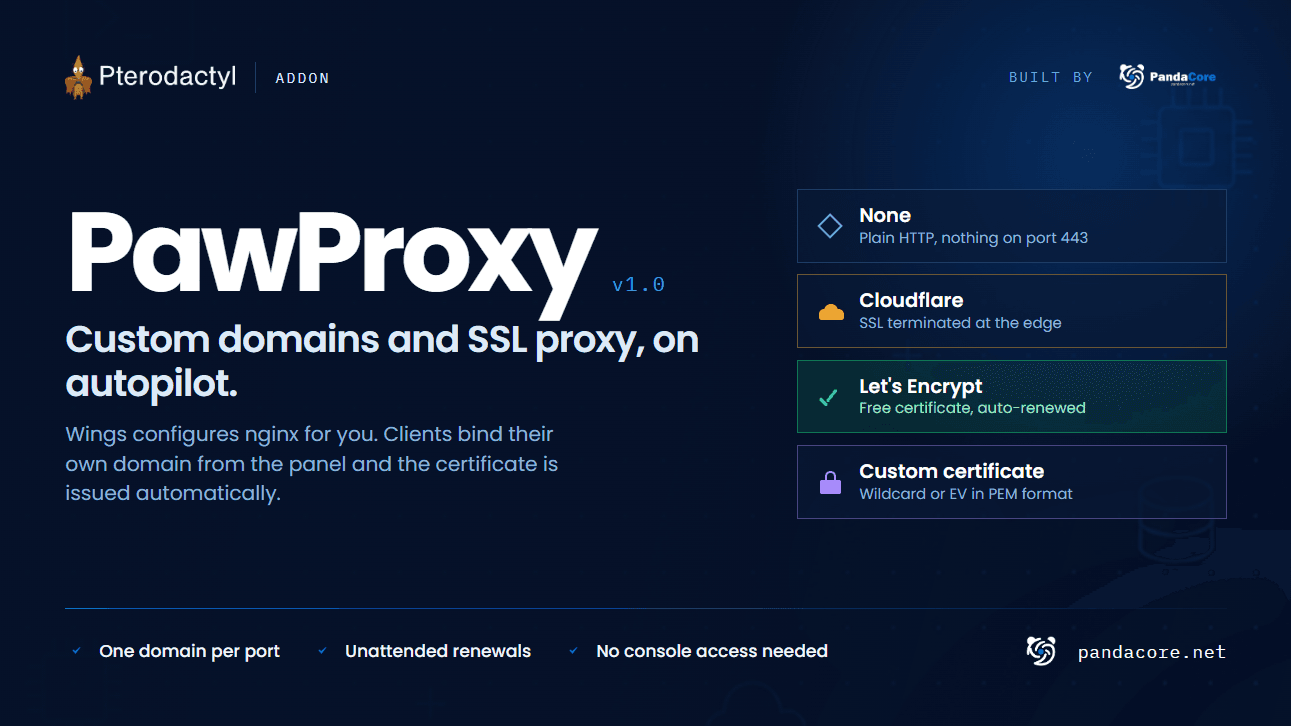Click the v1.0 version label
This screenshot has height=726, width=1291.
638,285
